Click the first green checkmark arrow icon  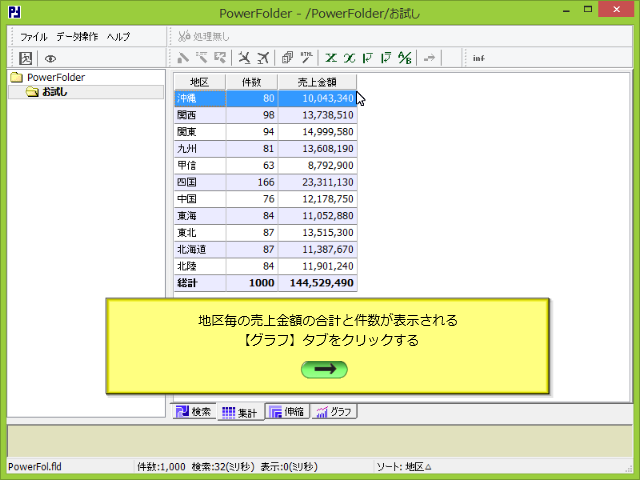point(368,58)
